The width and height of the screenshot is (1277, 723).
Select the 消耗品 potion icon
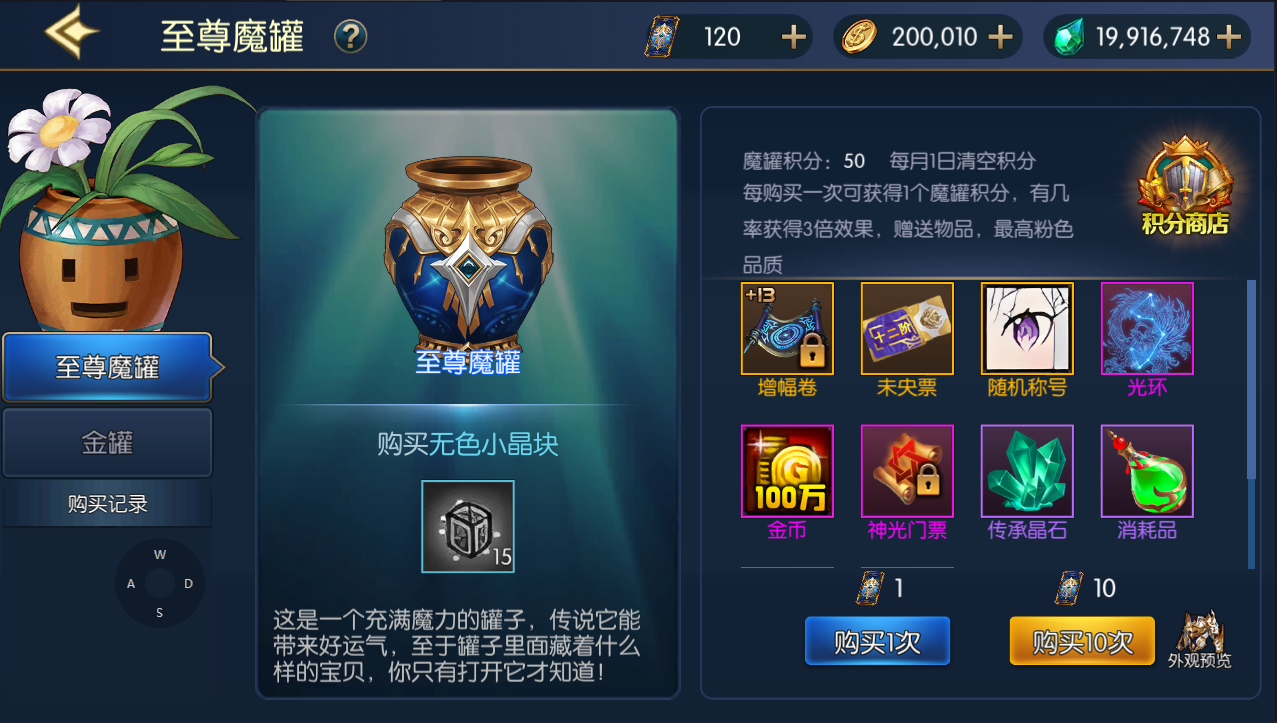coord(1147,471)
